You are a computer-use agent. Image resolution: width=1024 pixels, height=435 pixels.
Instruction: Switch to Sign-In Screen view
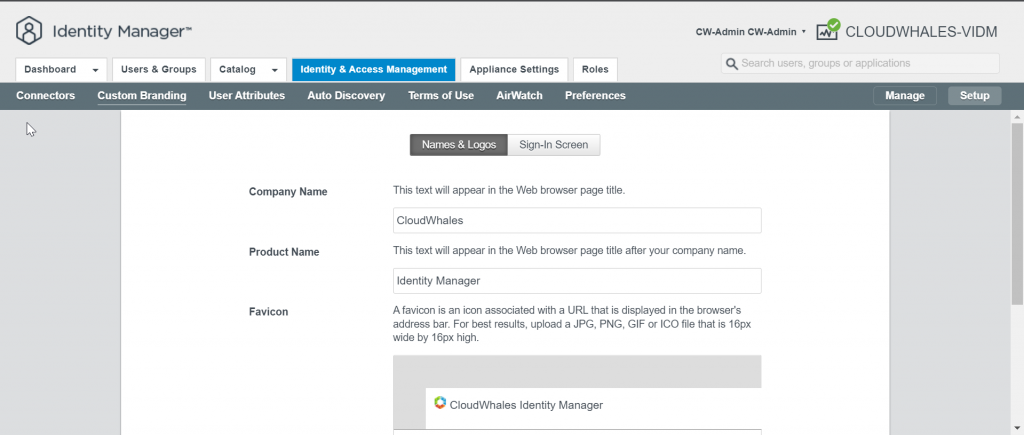tap(554, 145)
